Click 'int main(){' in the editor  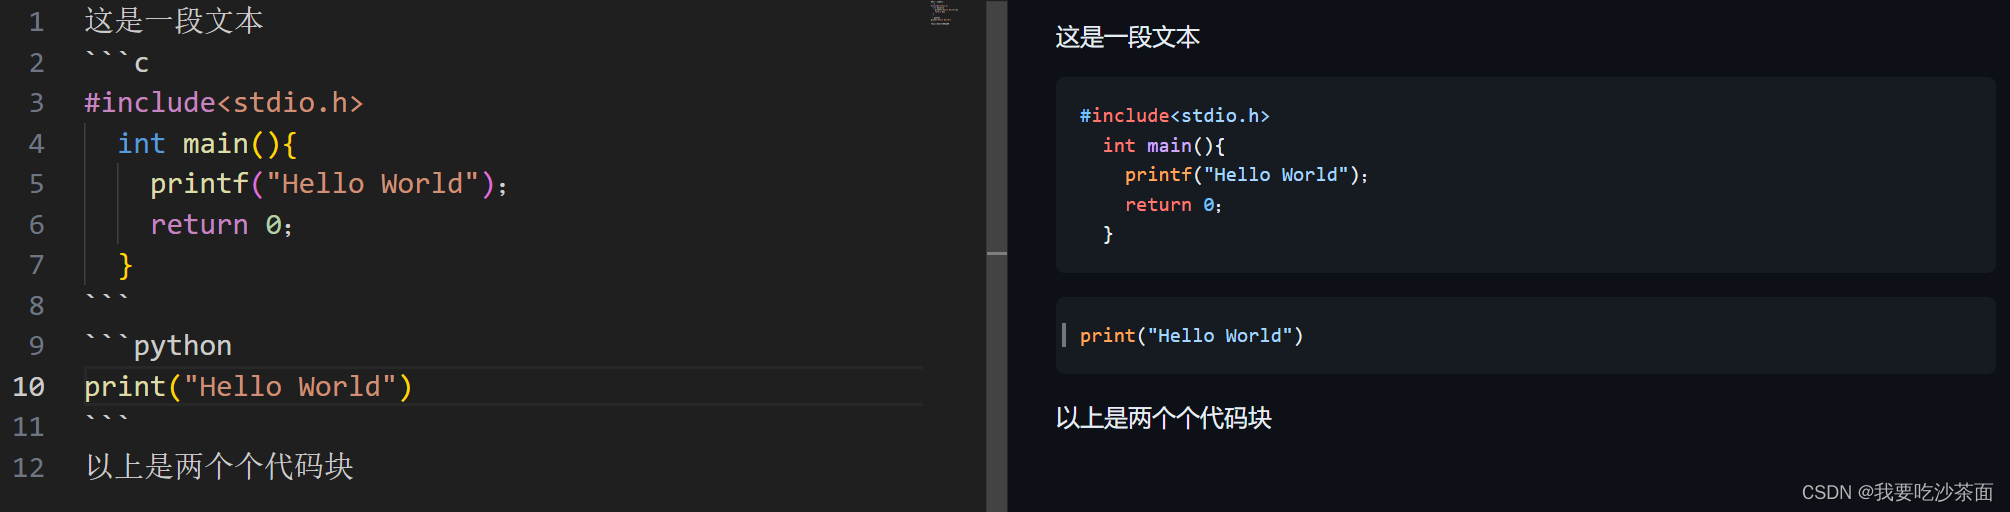[207, 144]
